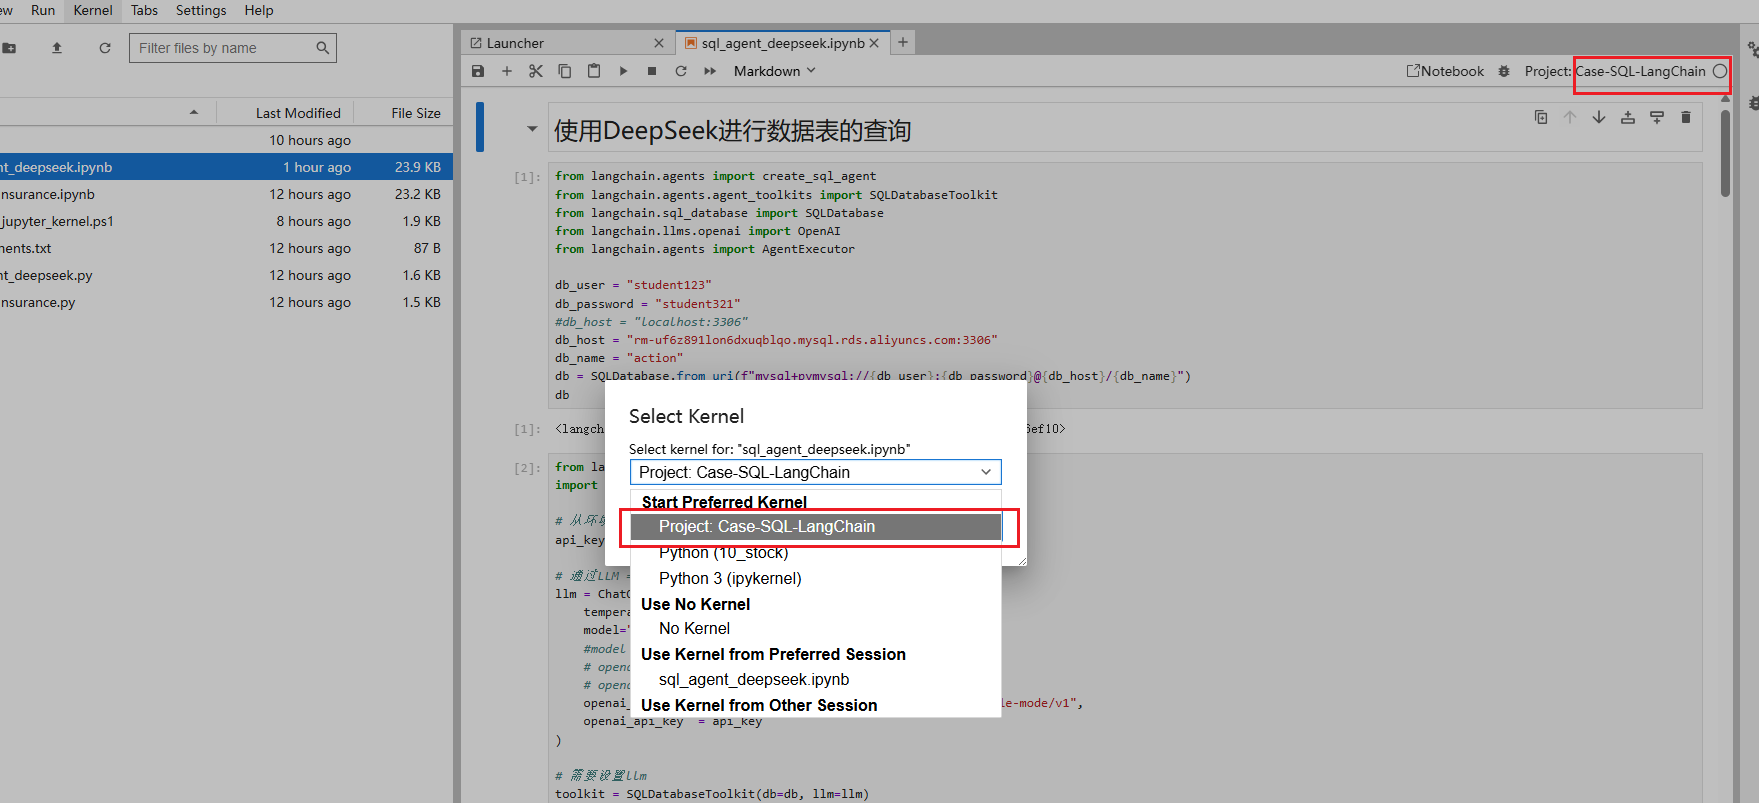
Task: Close the Launcher tab
Action: pyautogui.click(x=659, y=43)
